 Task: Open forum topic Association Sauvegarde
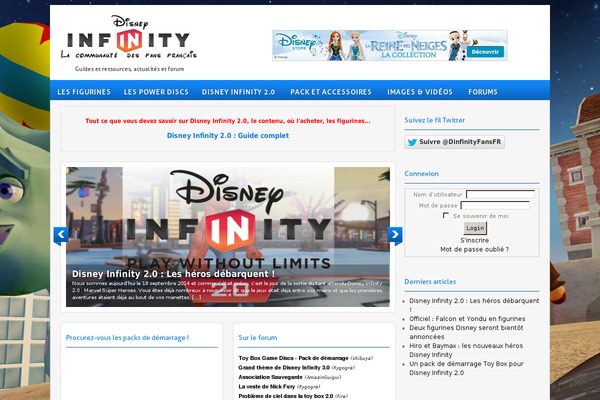pyautogui.click(x=271, y=377)
